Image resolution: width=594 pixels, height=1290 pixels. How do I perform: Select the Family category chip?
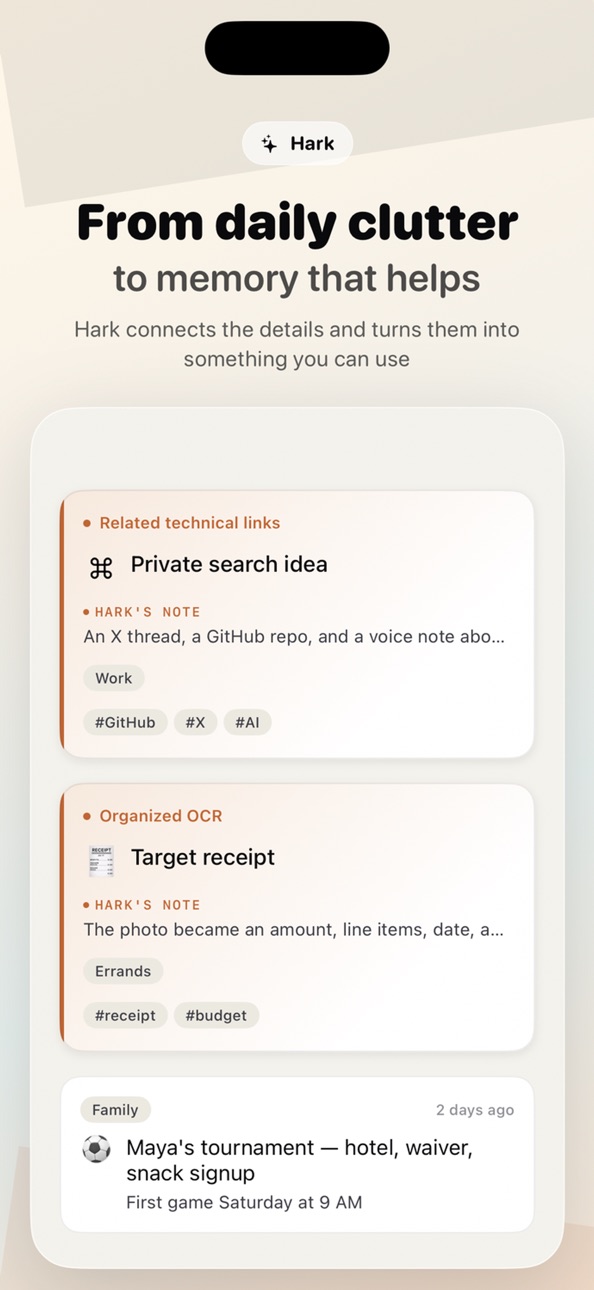click(115, 1110)
